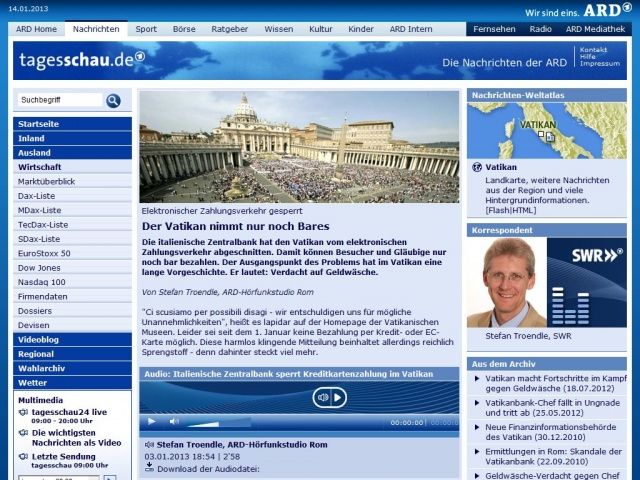
Task: Click the download icon for Audiodatei
Action: tap(149, 468)
